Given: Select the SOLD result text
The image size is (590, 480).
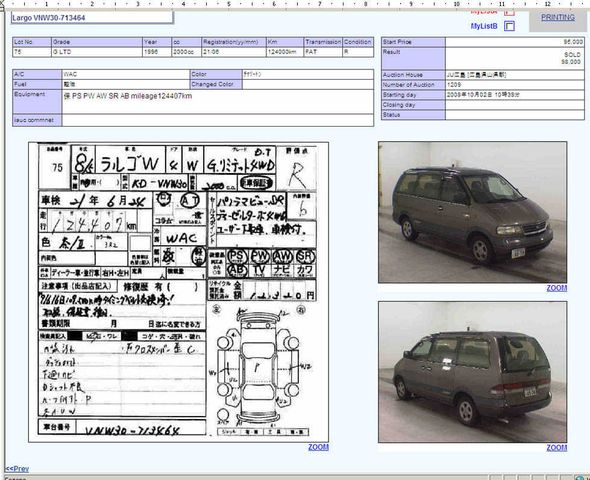Looking at the screenshot, I should point(572,55).
